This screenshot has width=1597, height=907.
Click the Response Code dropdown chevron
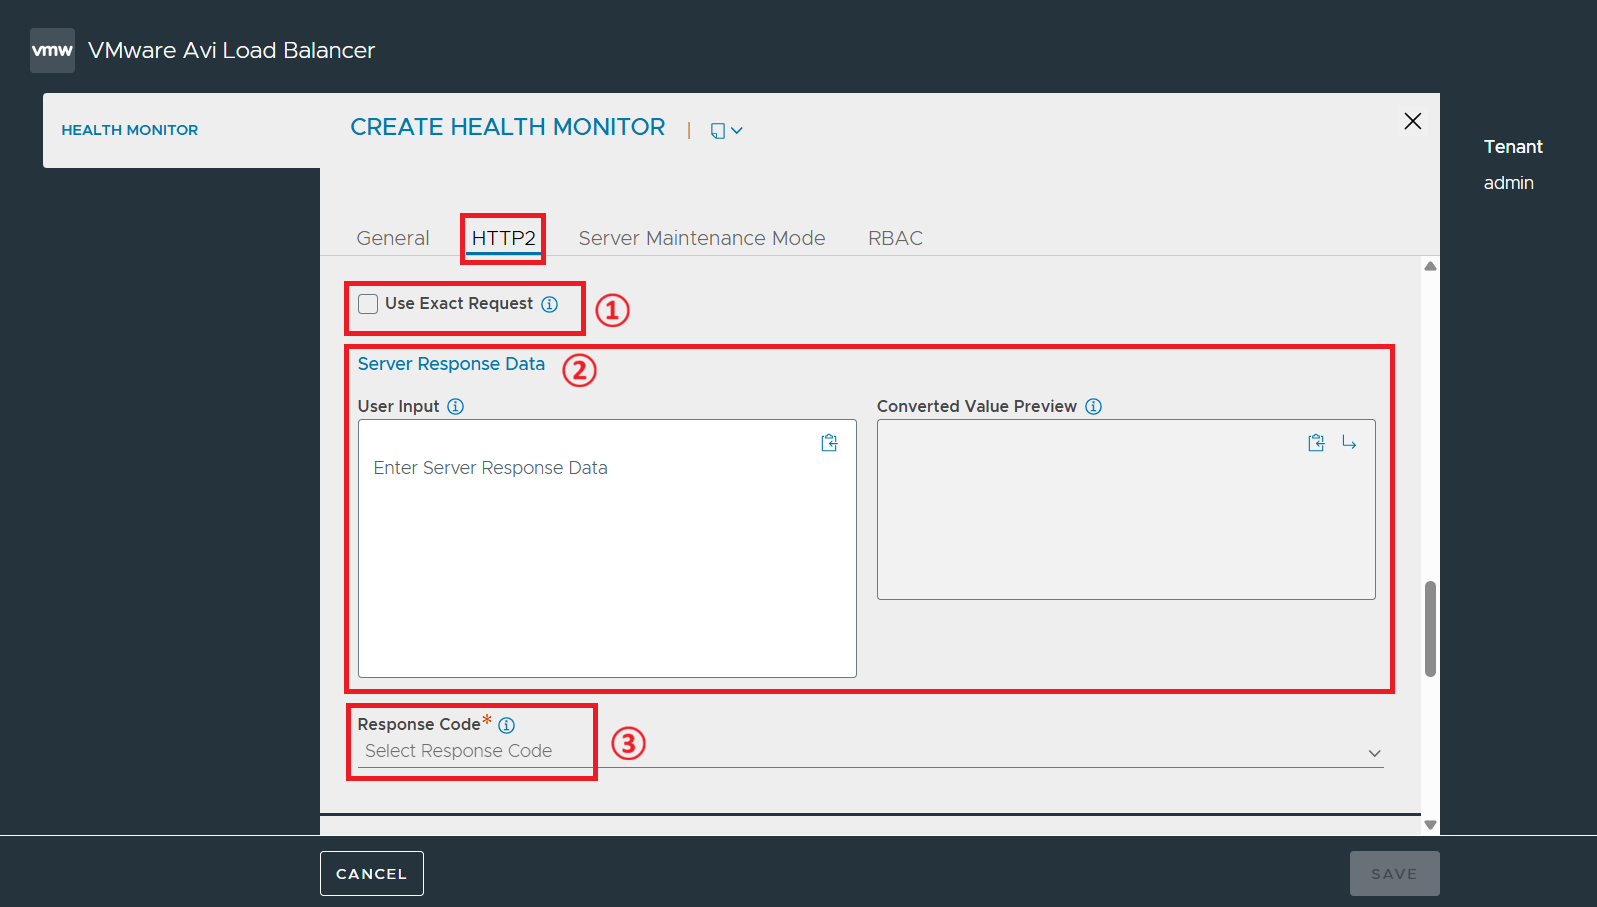click(x=1375, y=753)
